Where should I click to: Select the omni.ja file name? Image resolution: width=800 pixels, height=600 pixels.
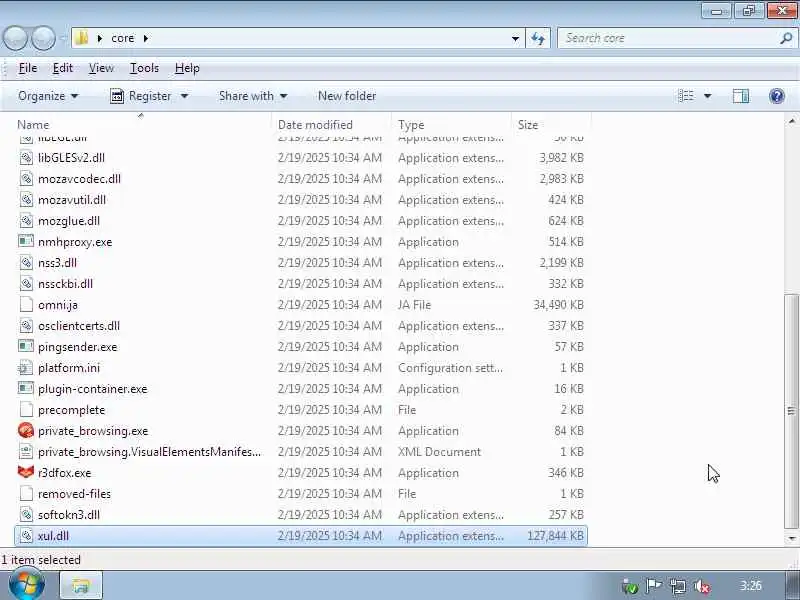tap(58, 305)
